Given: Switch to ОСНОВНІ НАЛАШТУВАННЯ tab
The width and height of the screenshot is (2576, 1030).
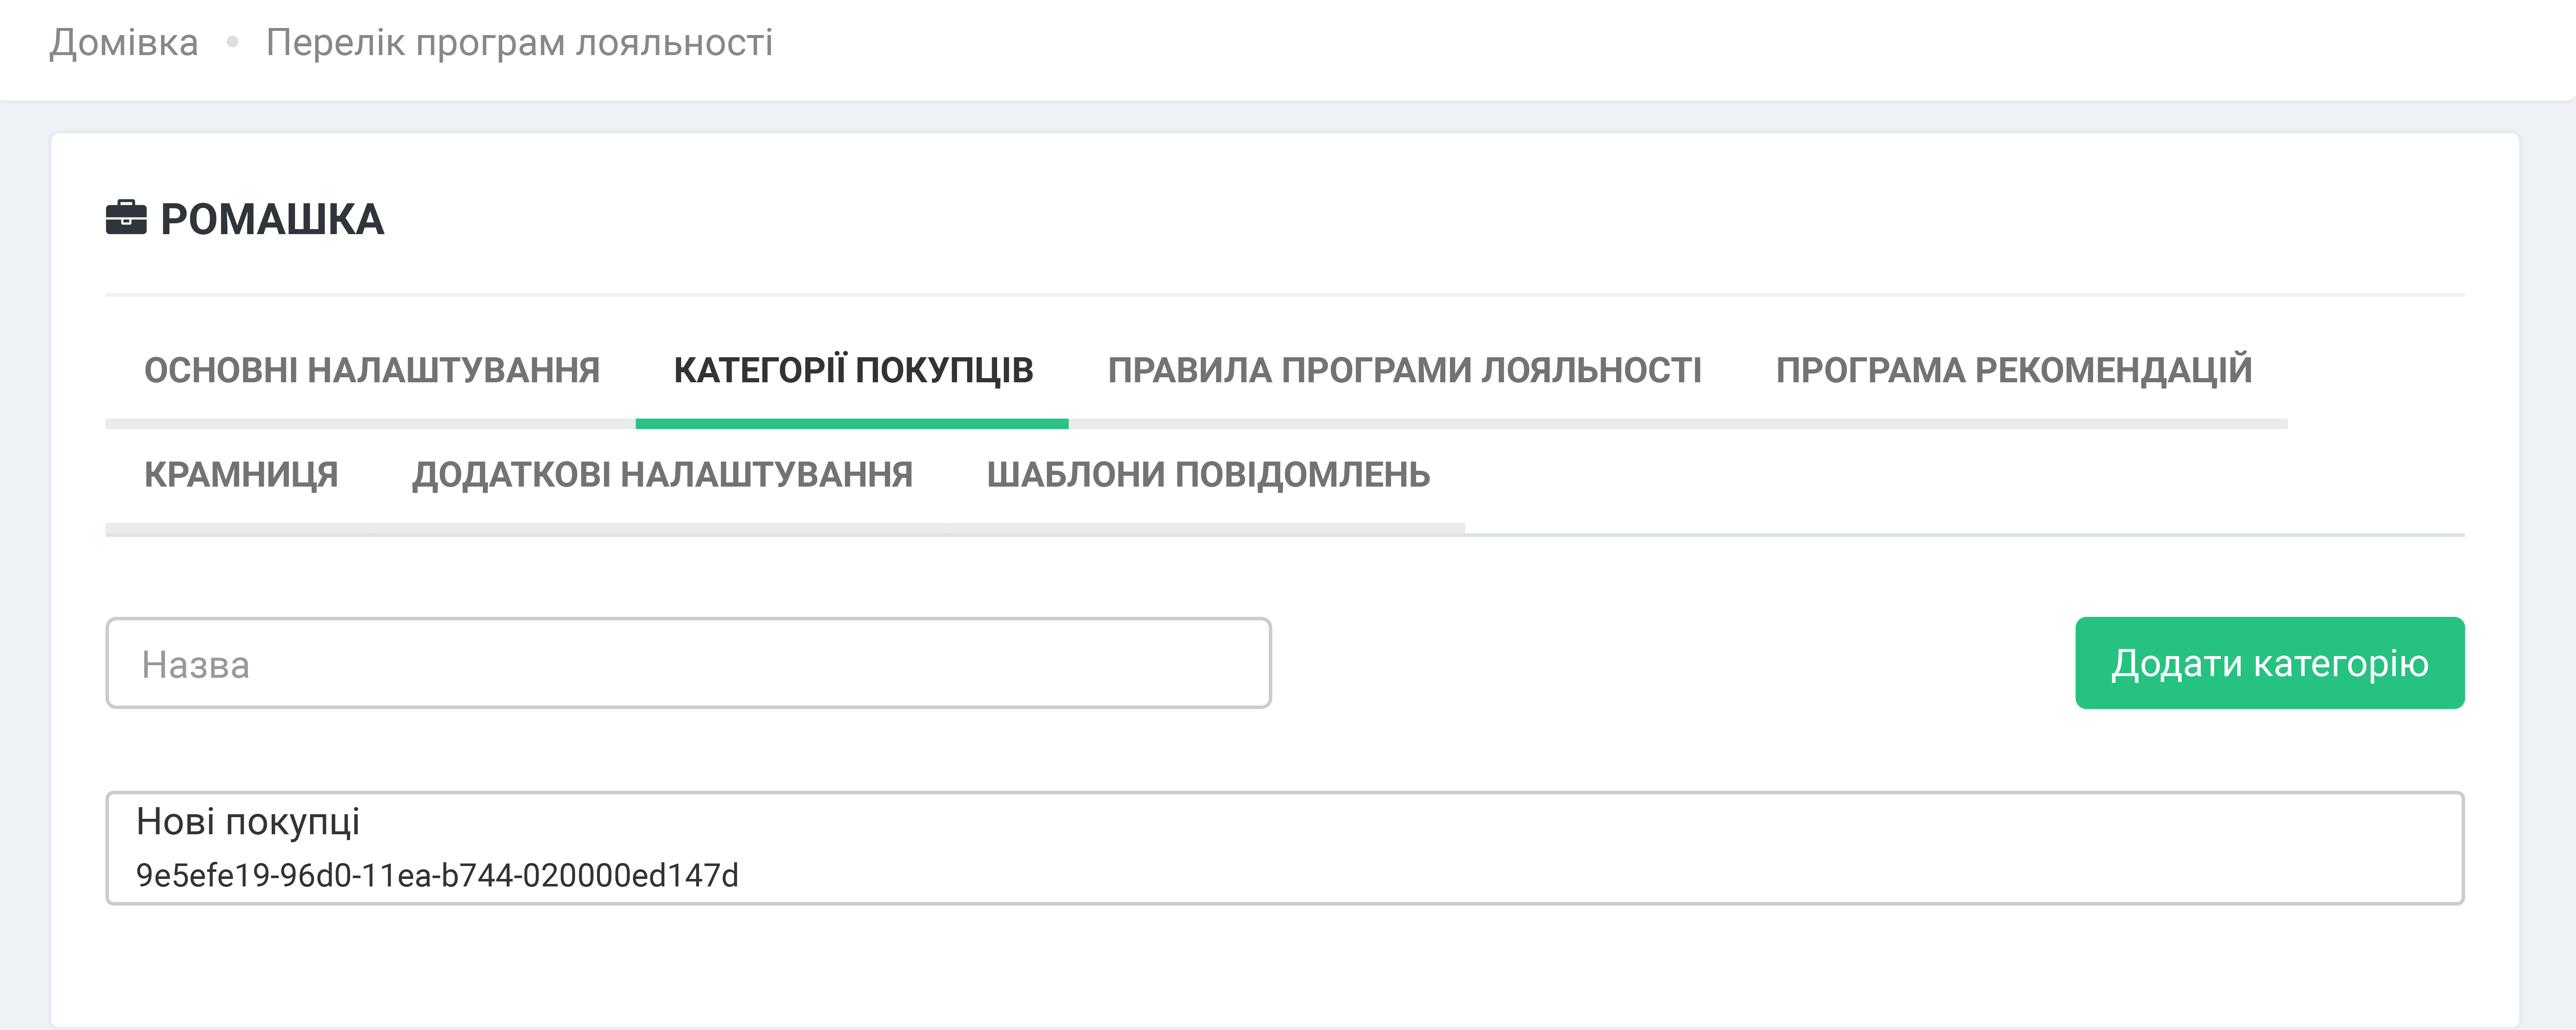Looking at the screenshot, I should click(x=372, y=370).
